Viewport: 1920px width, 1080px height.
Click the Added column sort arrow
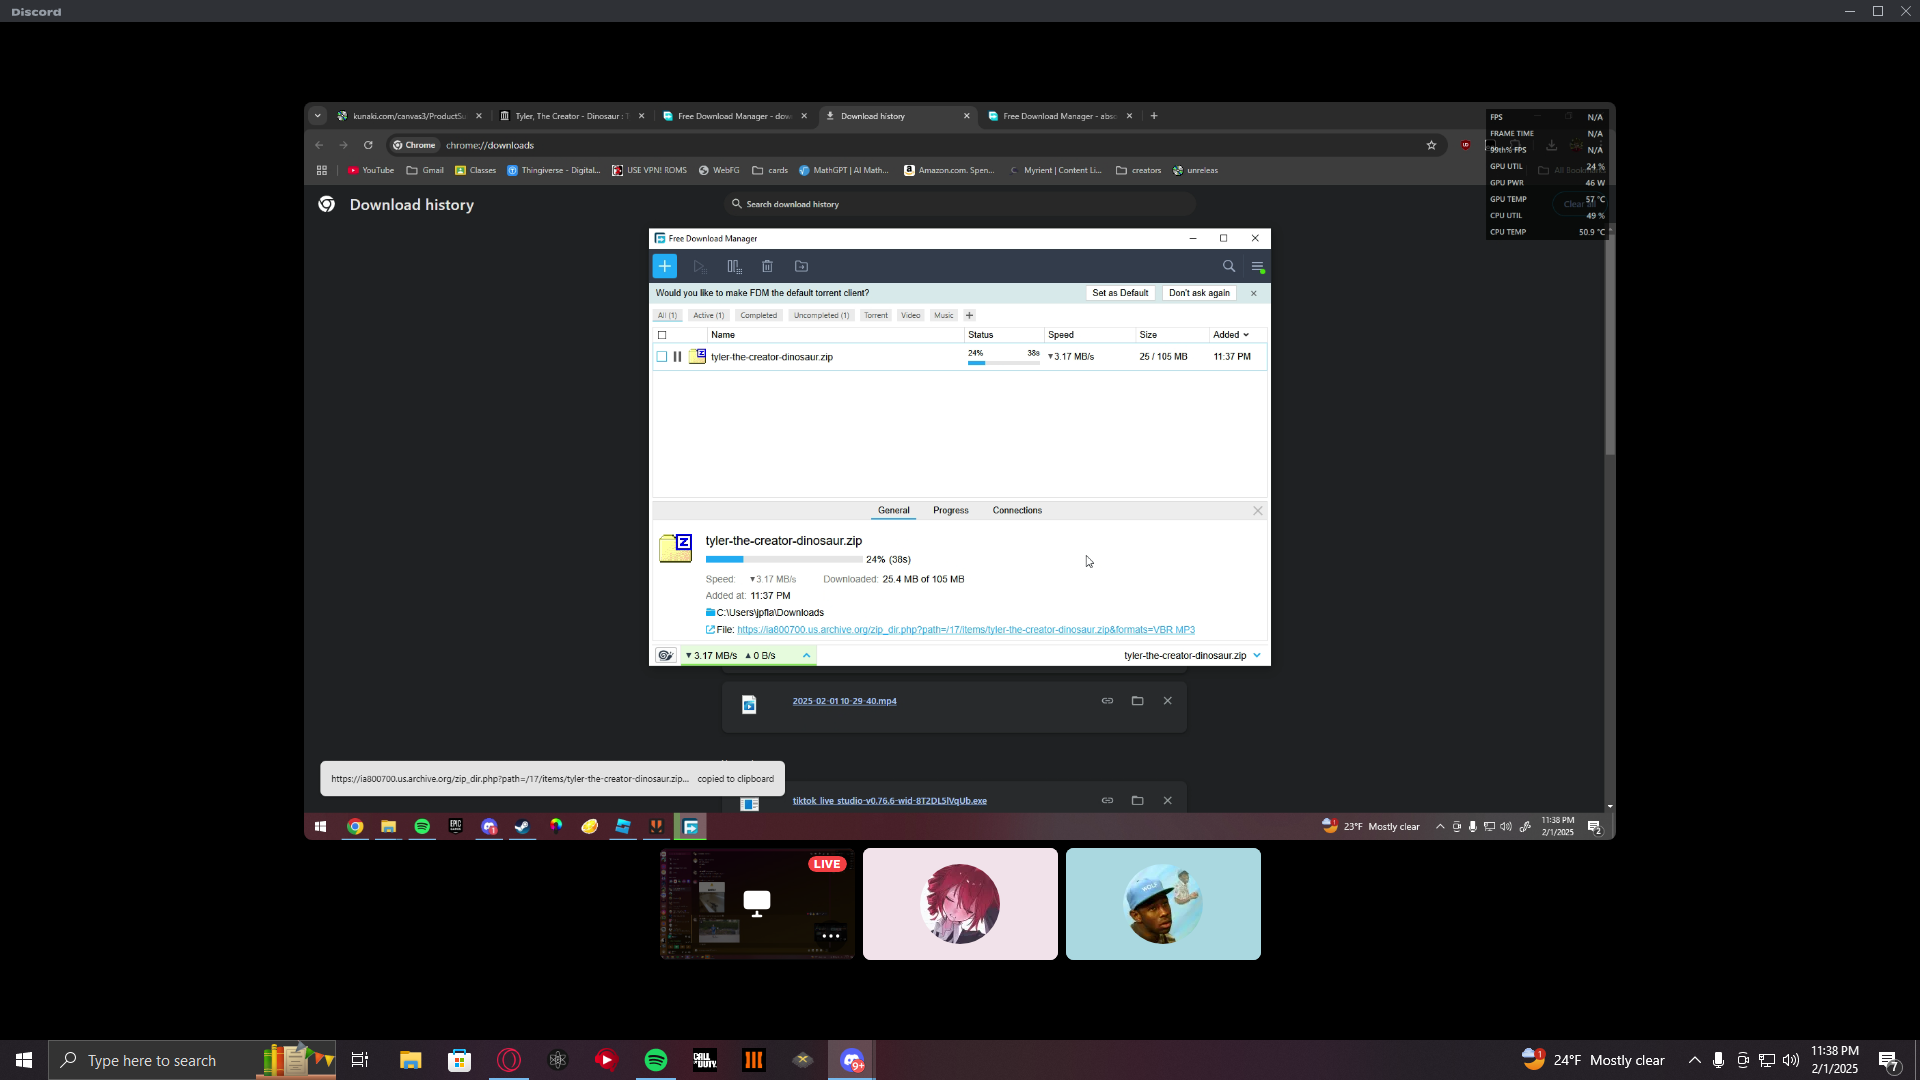[x=1246, y=335]
